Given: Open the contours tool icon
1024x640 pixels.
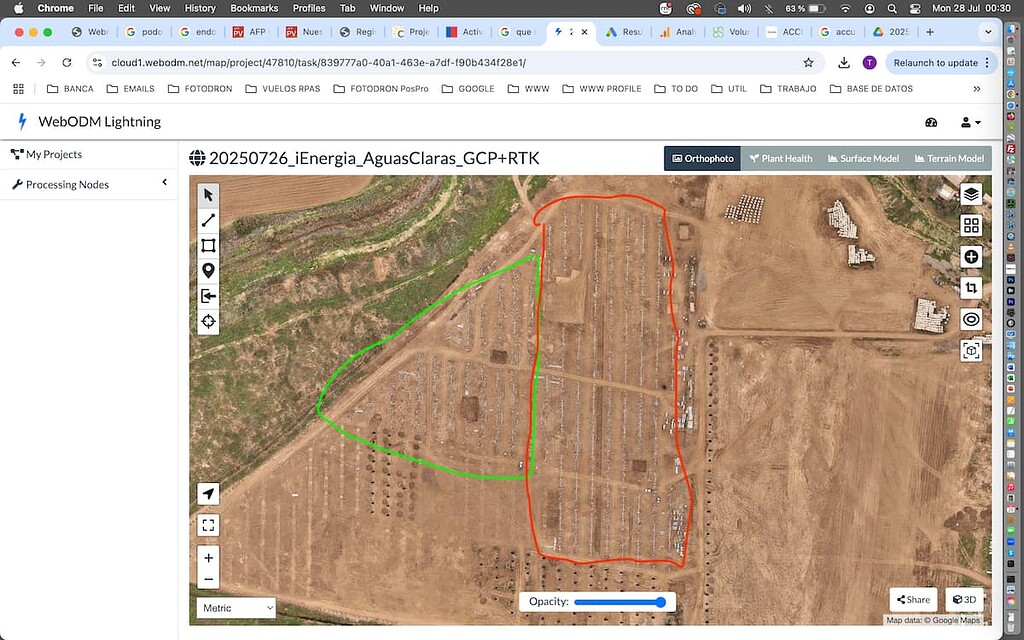Looking at the screenshot, I should [x=971, y=318].
